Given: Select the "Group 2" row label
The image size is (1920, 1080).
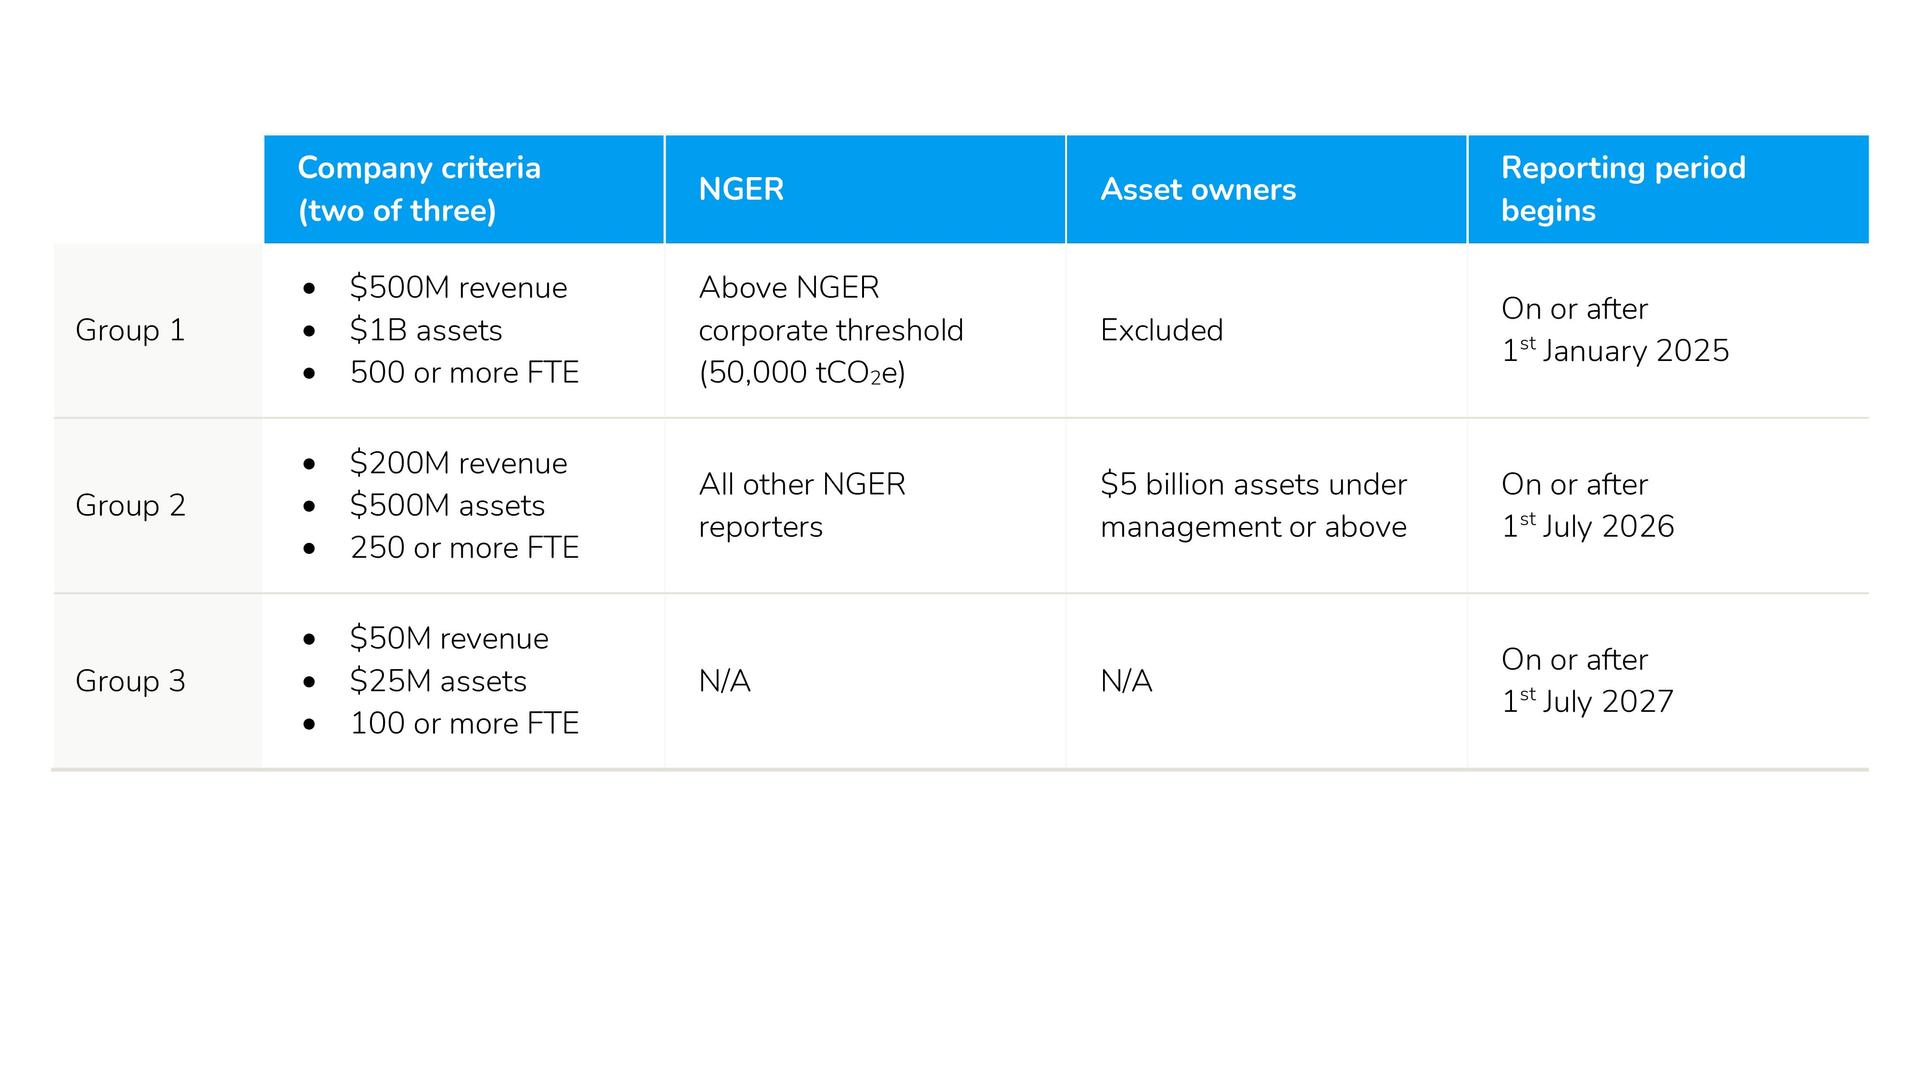Looking at the screenshot, I should pos(130,505).
